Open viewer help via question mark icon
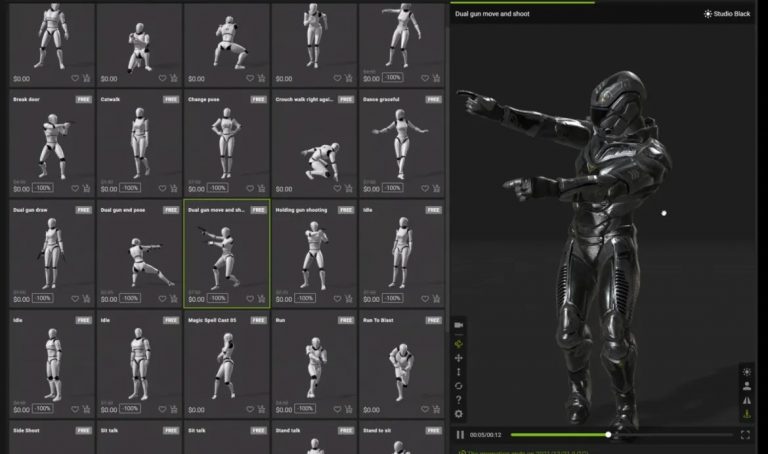 click(x=458, y=400)
